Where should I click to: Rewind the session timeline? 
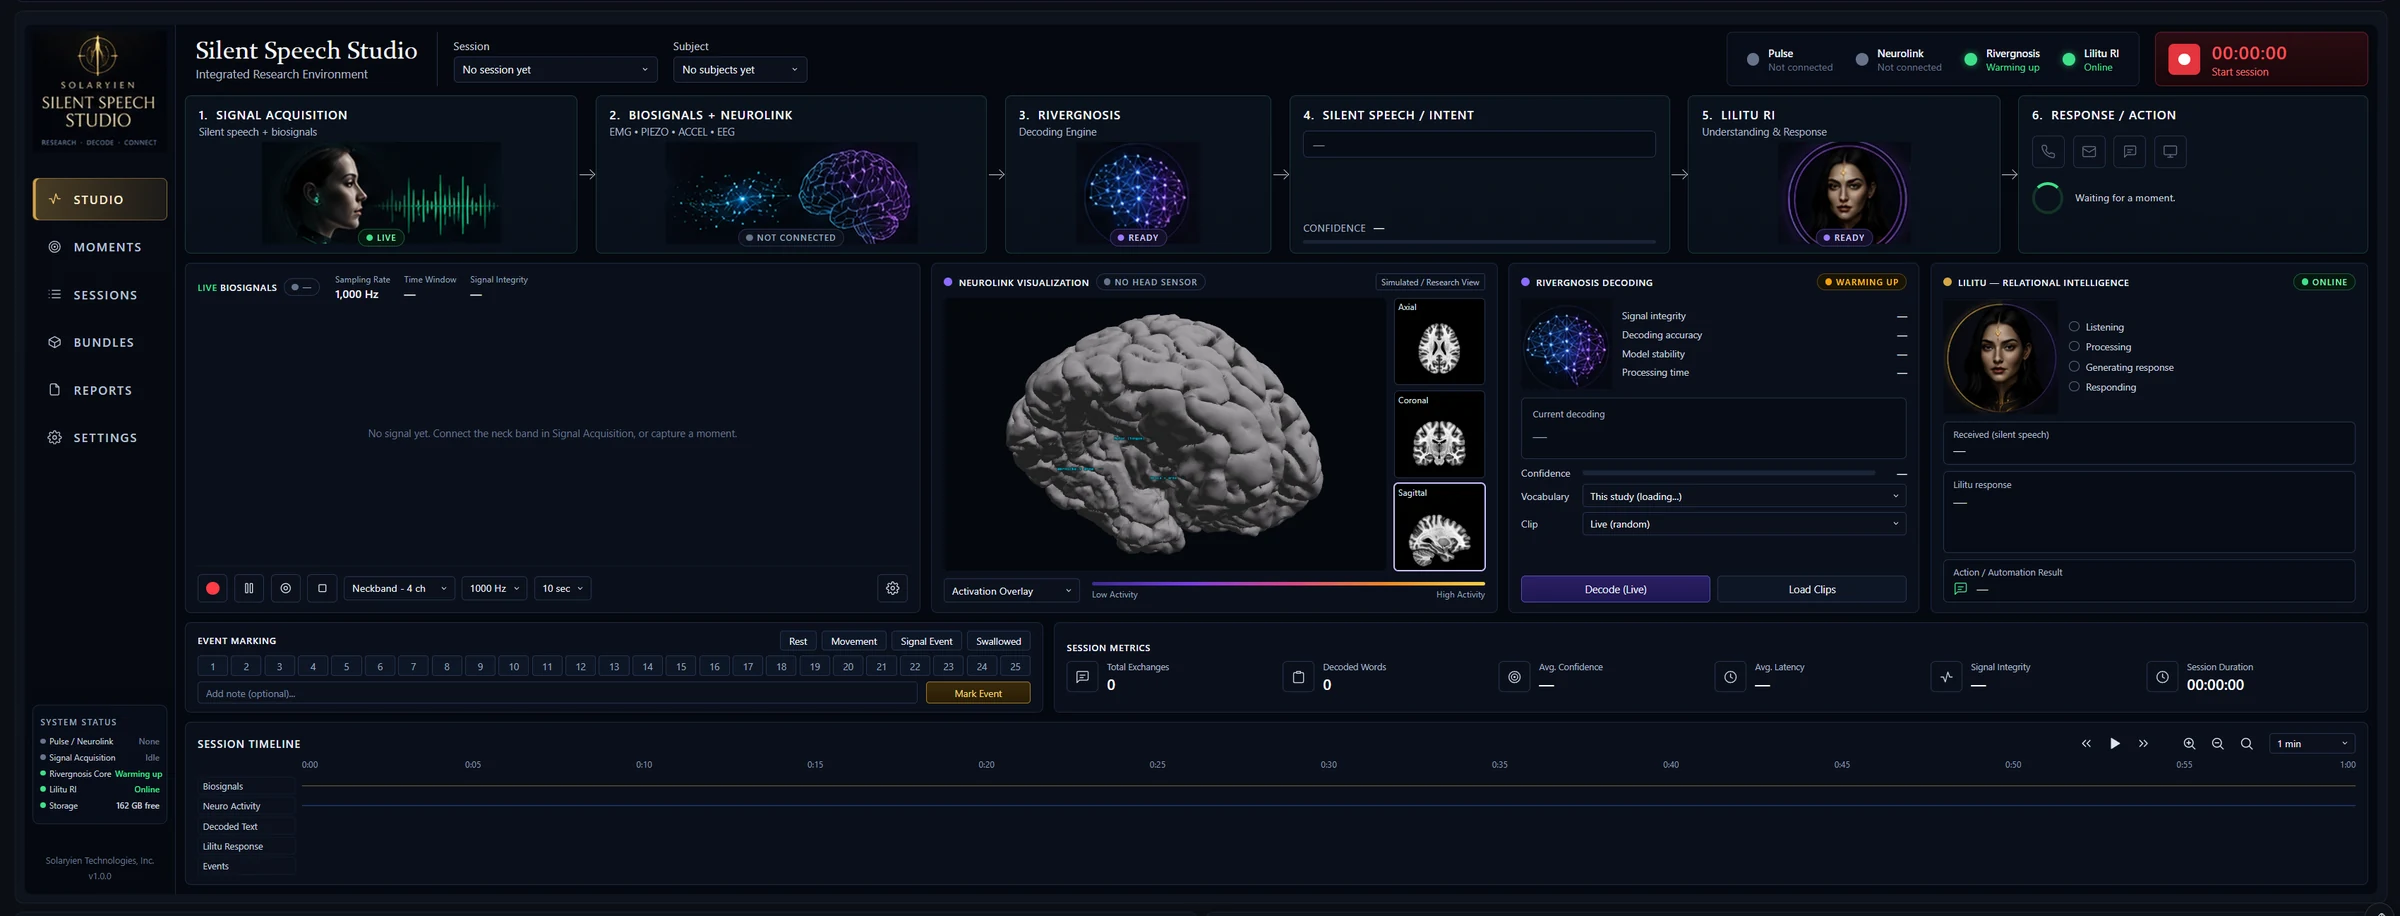2086,743
